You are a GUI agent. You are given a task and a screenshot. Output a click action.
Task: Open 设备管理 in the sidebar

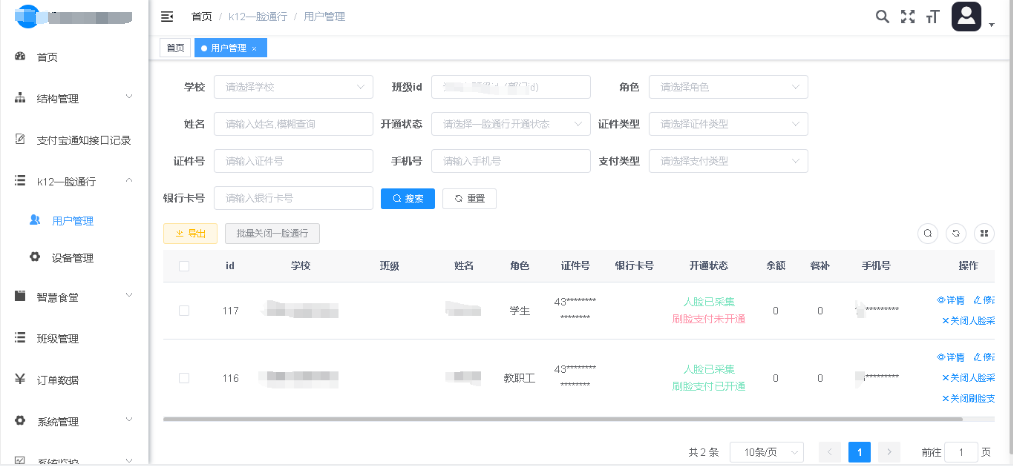(x=72, y=258)
